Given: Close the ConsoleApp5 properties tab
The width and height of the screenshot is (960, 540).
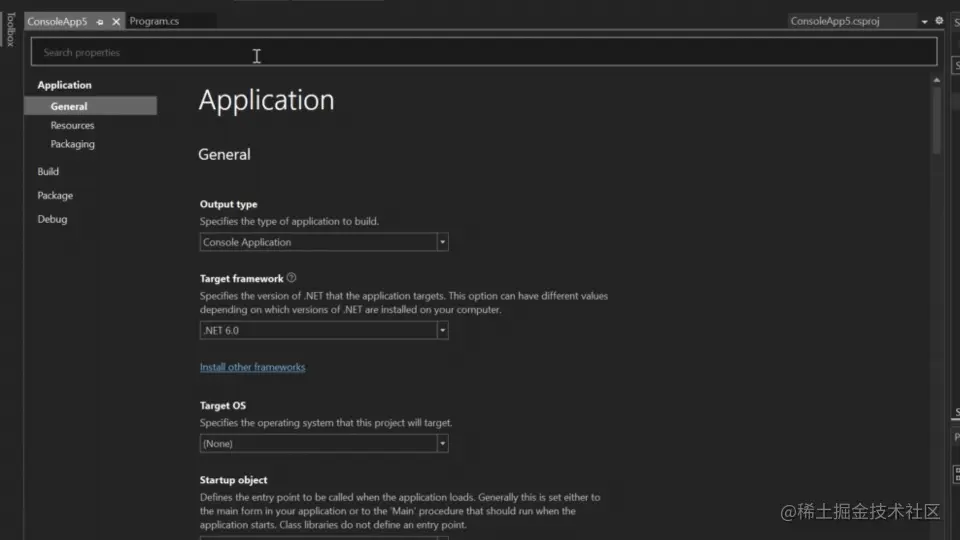Looking at the screenshot, I should click(x=116, y=21).
